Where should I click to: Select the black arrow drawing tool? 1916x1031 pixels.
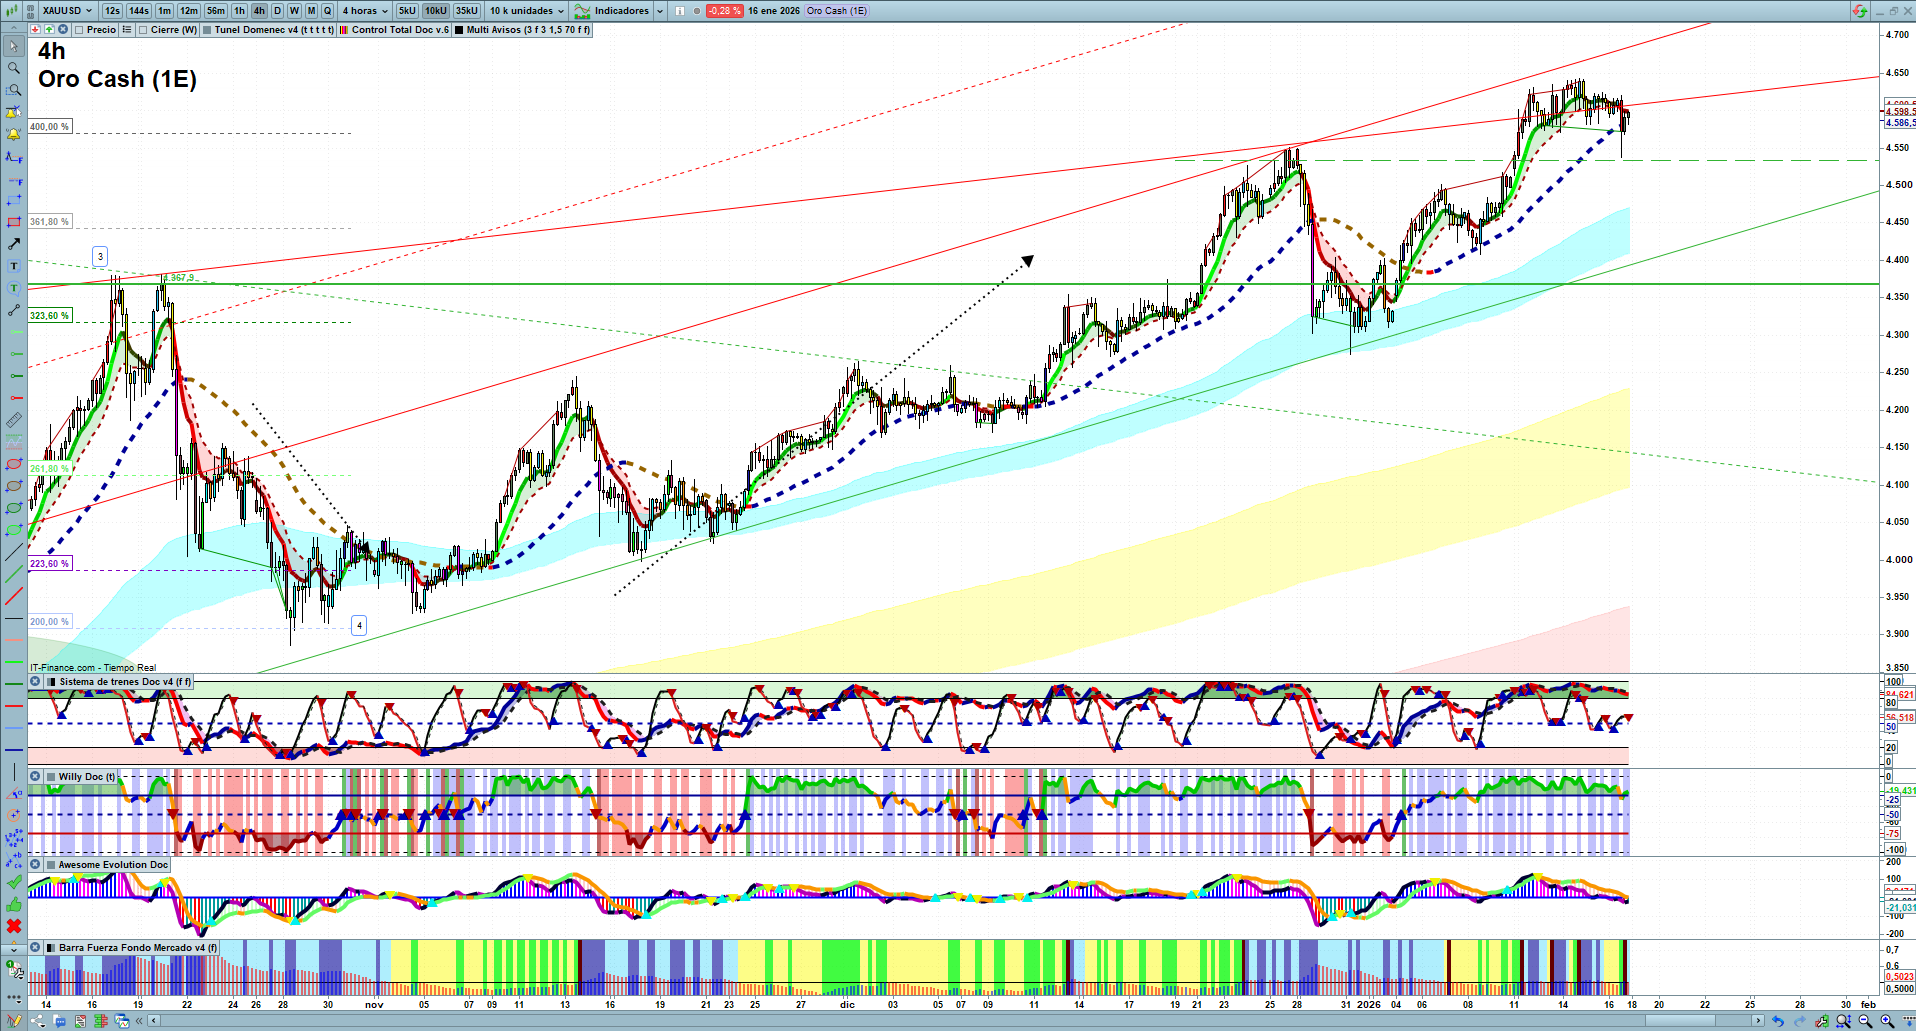(x=14, y=244)
